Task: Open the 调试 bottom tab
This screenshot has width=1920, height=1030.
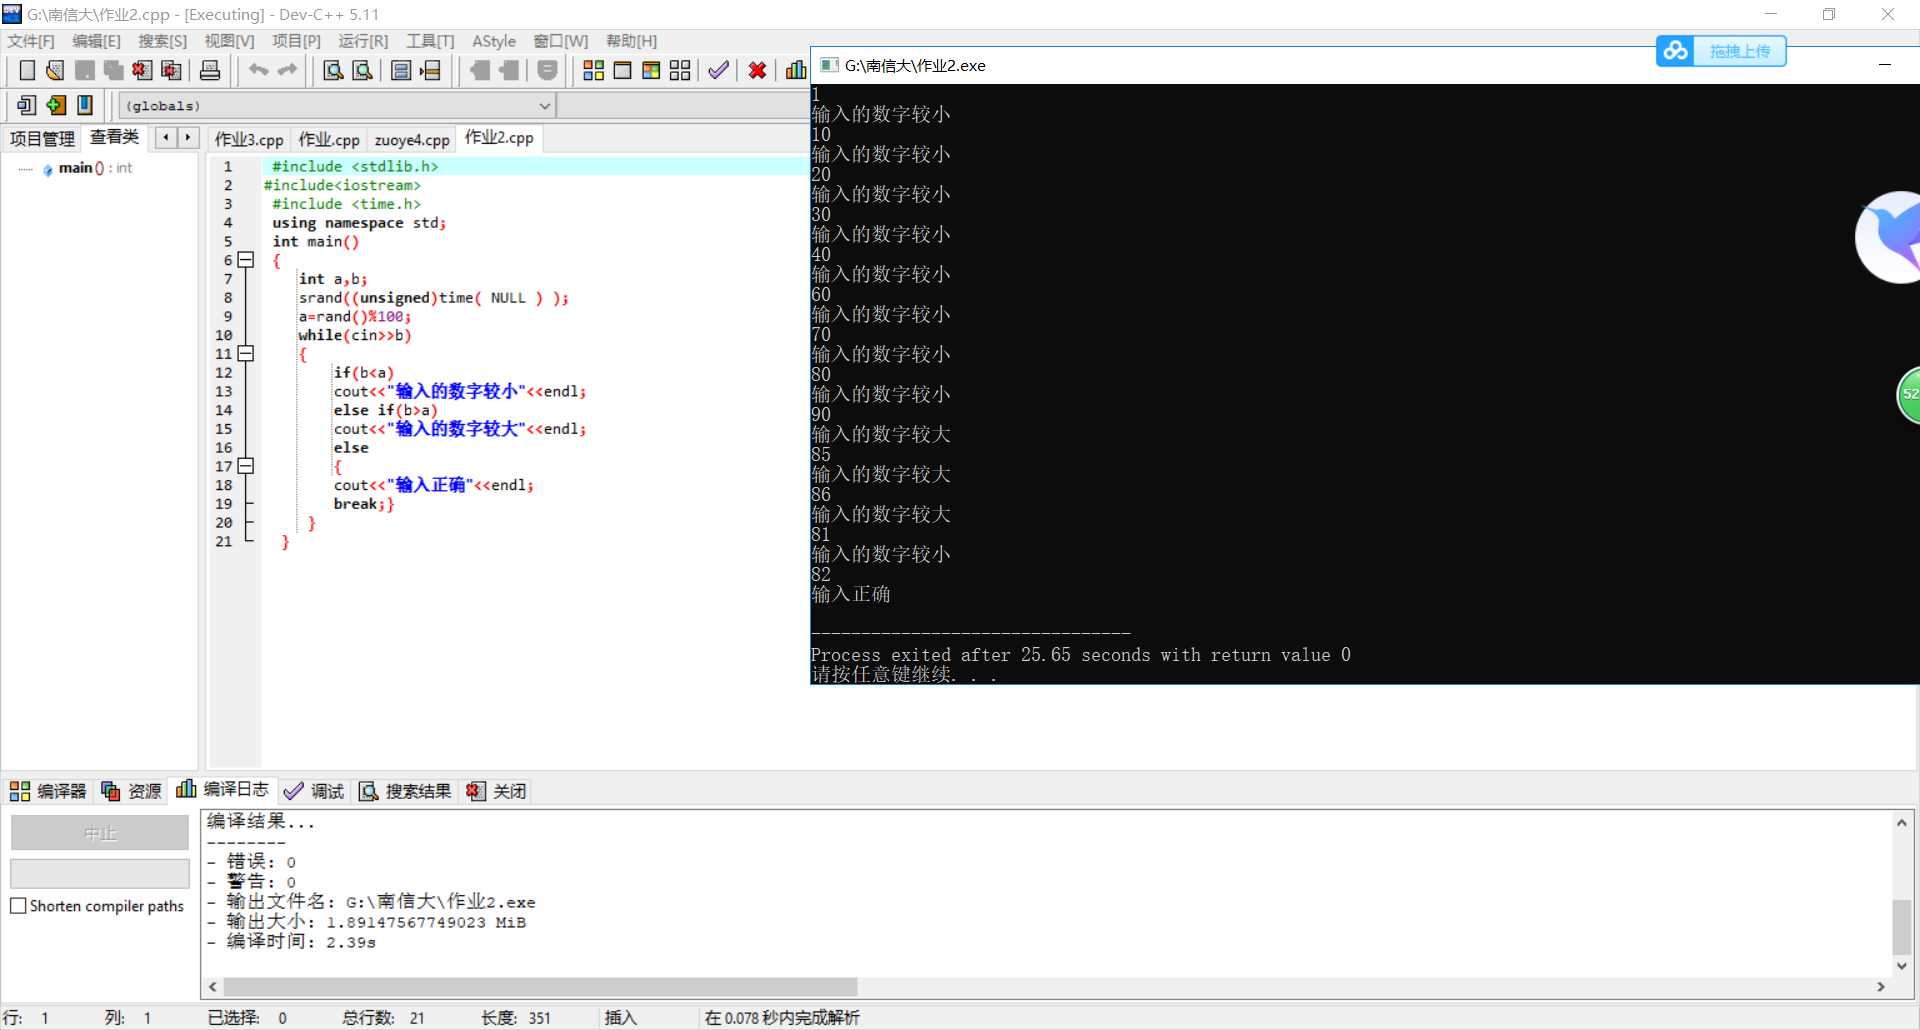Action: tap(314, 791)
